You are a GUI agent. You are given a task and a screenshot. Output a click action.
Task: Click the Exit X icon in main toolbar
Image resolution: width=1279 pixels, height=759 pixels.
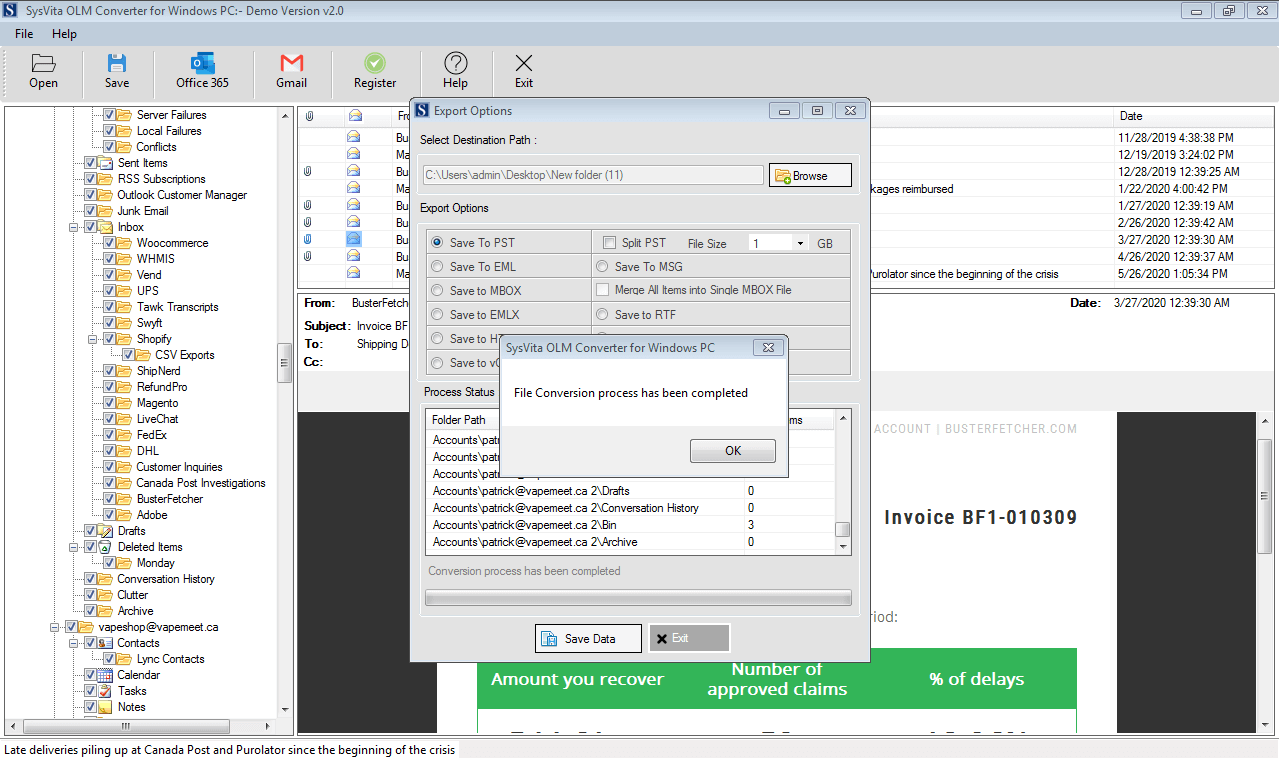[524, 63]
